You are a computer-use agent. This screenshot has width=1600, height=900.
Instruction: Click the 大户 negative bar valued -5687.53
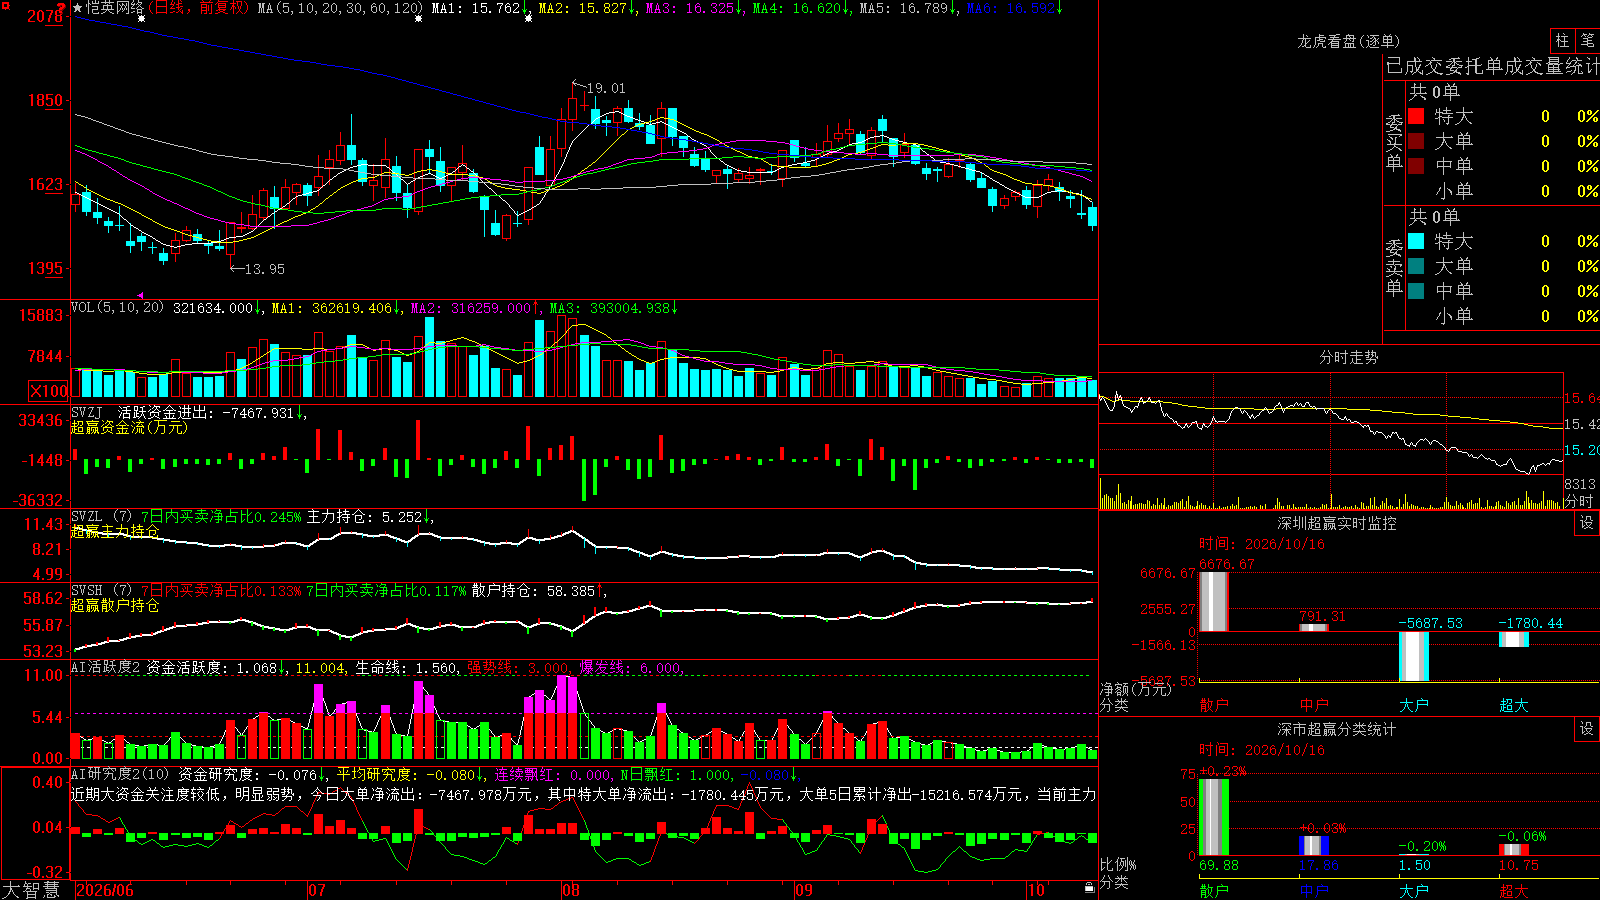tap(1413, 656)
